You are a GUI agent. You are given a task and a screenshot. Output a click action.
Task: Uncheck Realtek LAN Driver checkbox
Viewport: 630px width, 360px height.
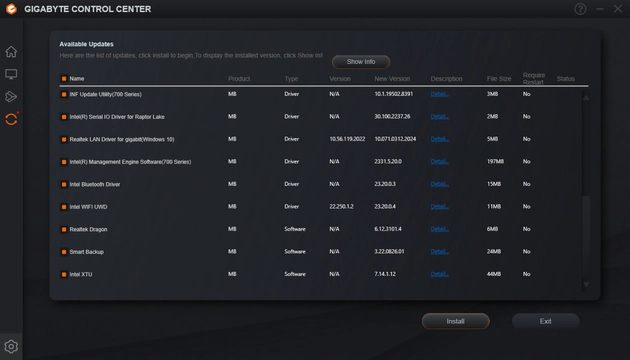click(63, 139)
